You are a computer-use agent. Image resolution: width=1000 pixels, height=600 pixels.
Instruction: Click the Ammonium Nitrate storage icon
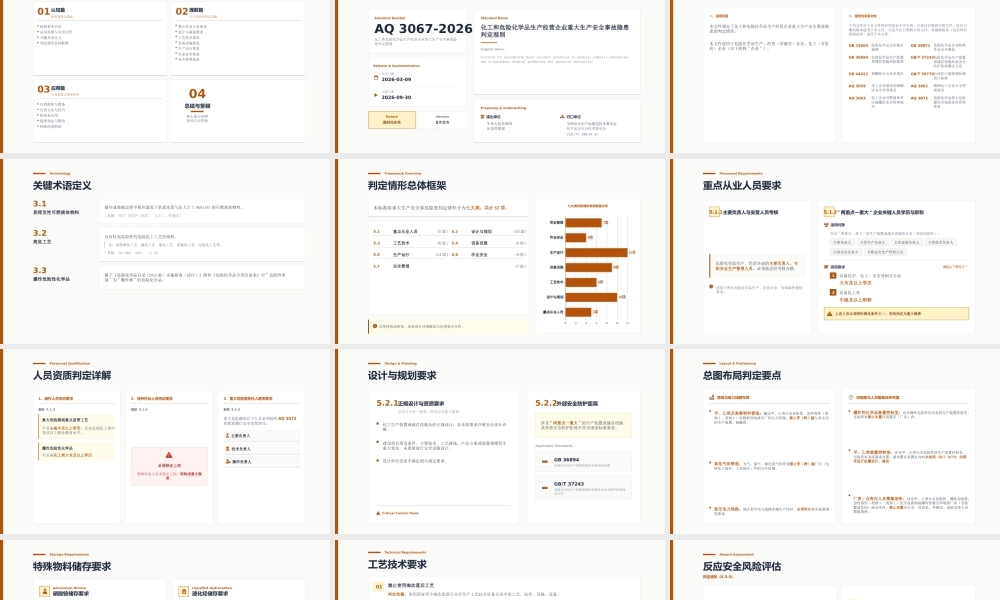tap(44, 591)
